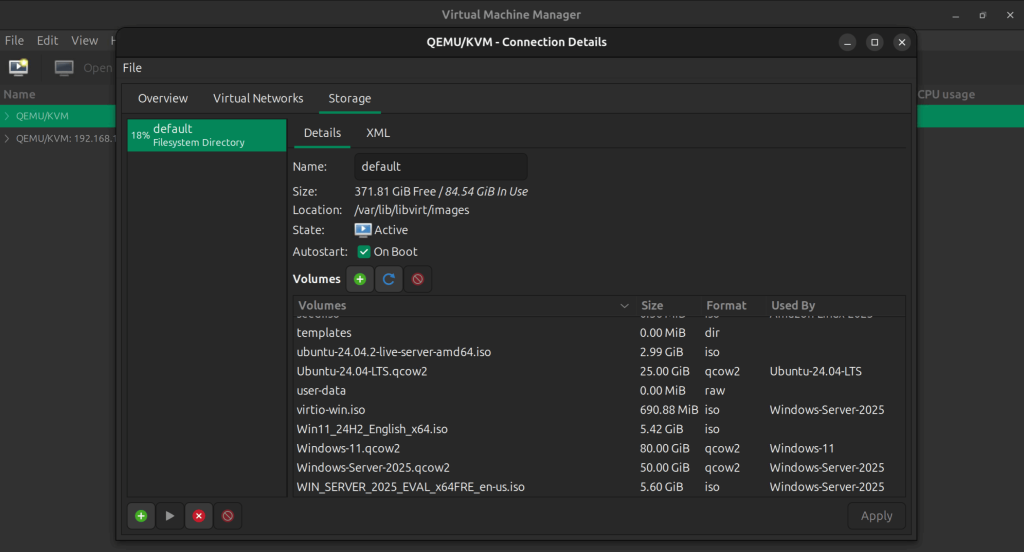Screen dimensions: 1024x552
Task: Open the Details sub-tab
Action: pos(322,133)
